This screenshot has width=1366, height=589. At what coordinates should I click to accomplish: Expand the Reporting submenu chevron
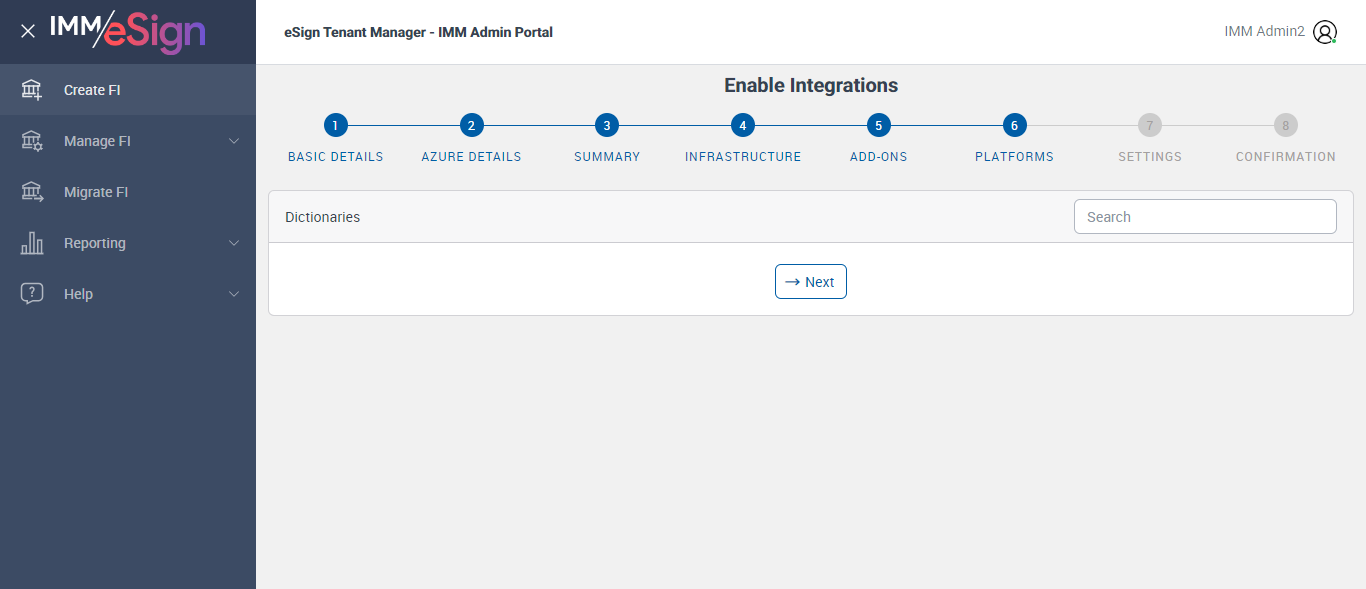point(234,243)
